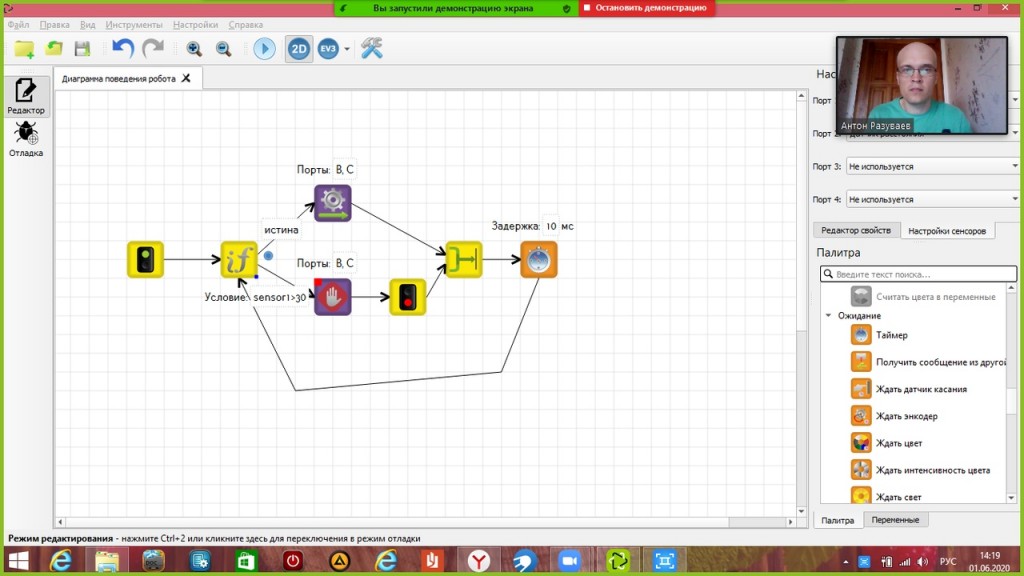Screen dimensions: 1024x576
Task: Open the EV3 robot model dropdown arrow
Action: click(x=347, y=49)
